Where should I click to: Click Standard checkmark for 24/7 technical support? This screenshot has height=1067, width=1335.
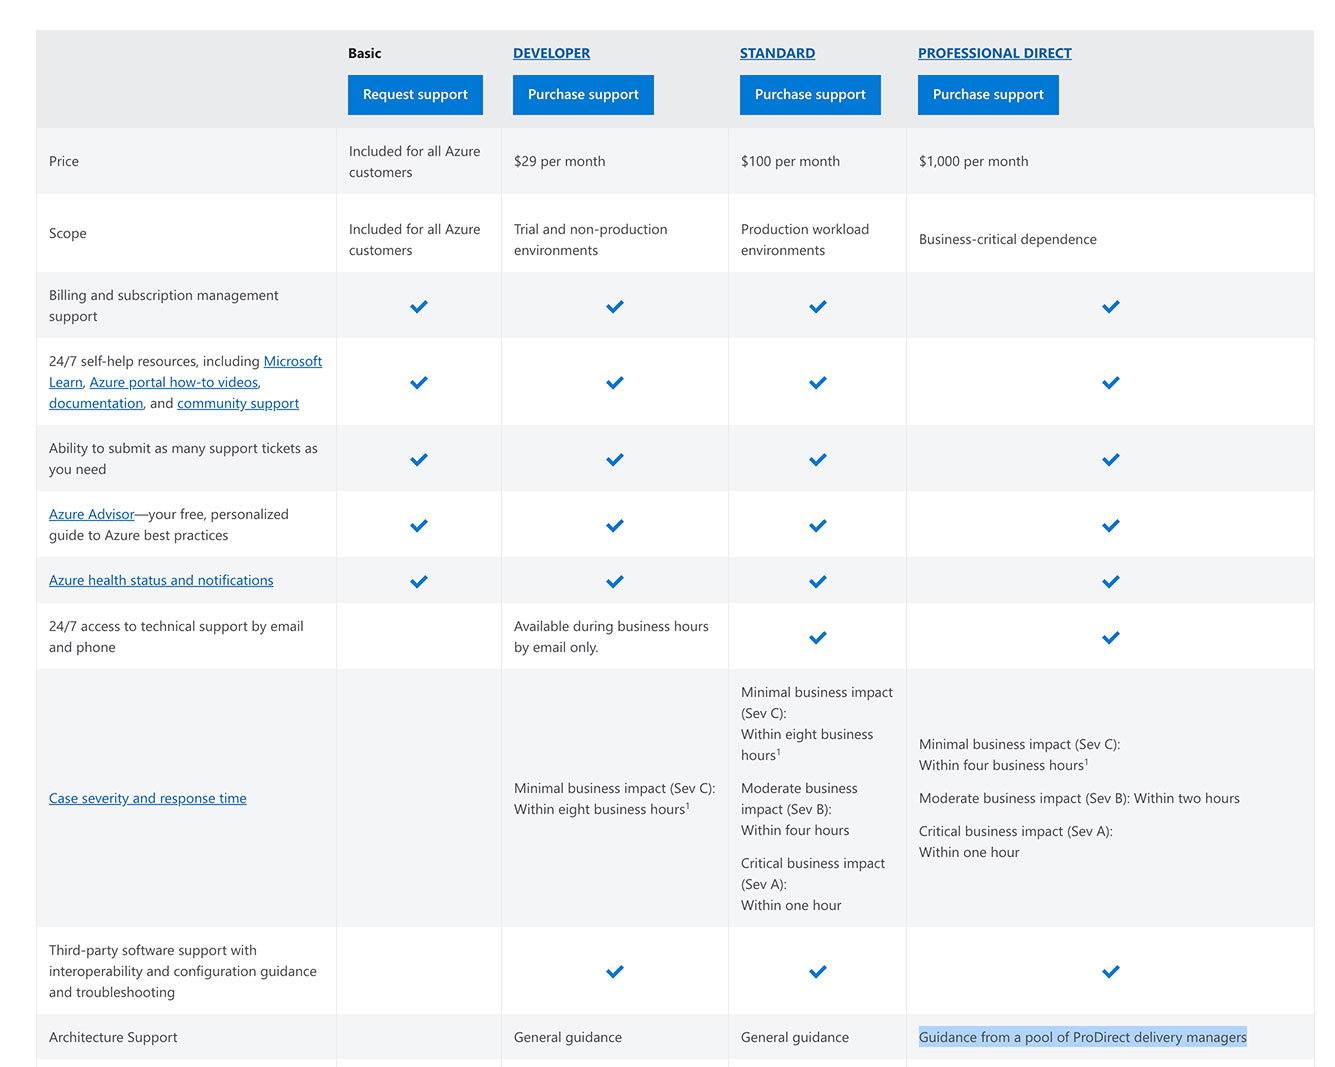818,637
